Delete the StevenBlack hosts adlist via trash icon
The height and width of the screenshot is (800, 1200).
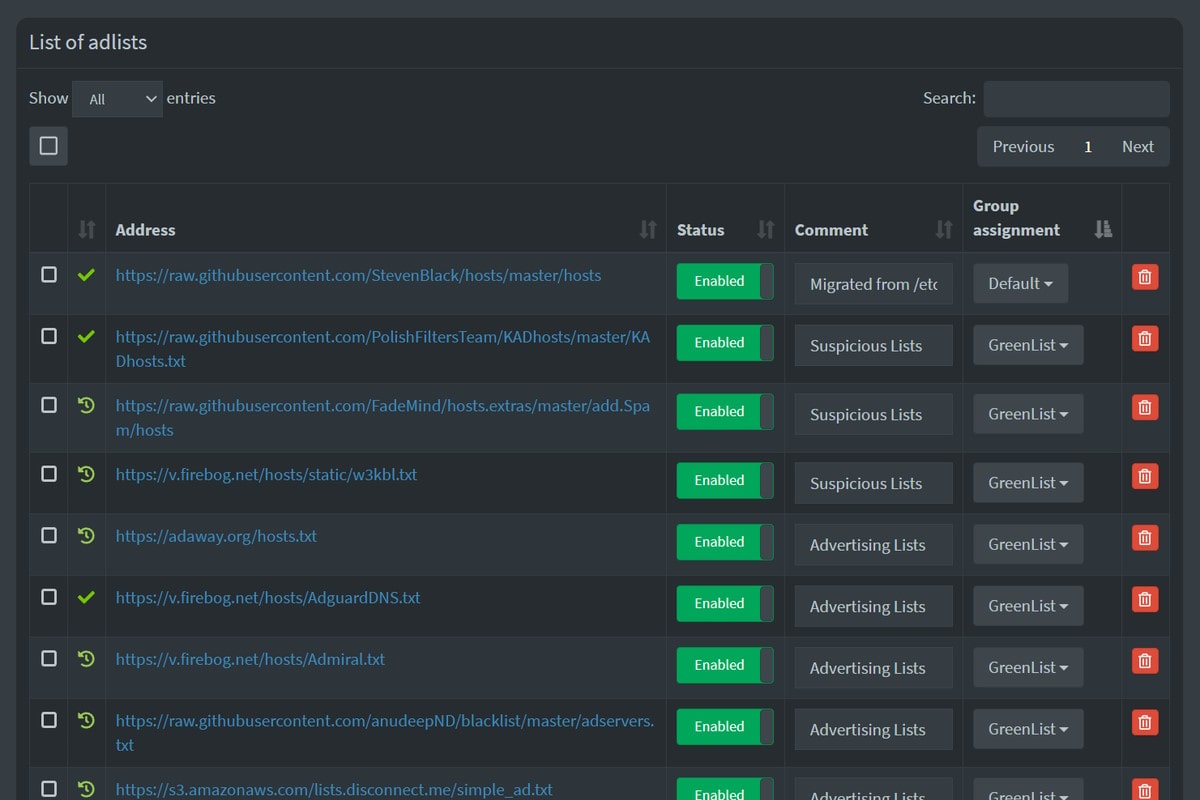[1145, 277]
